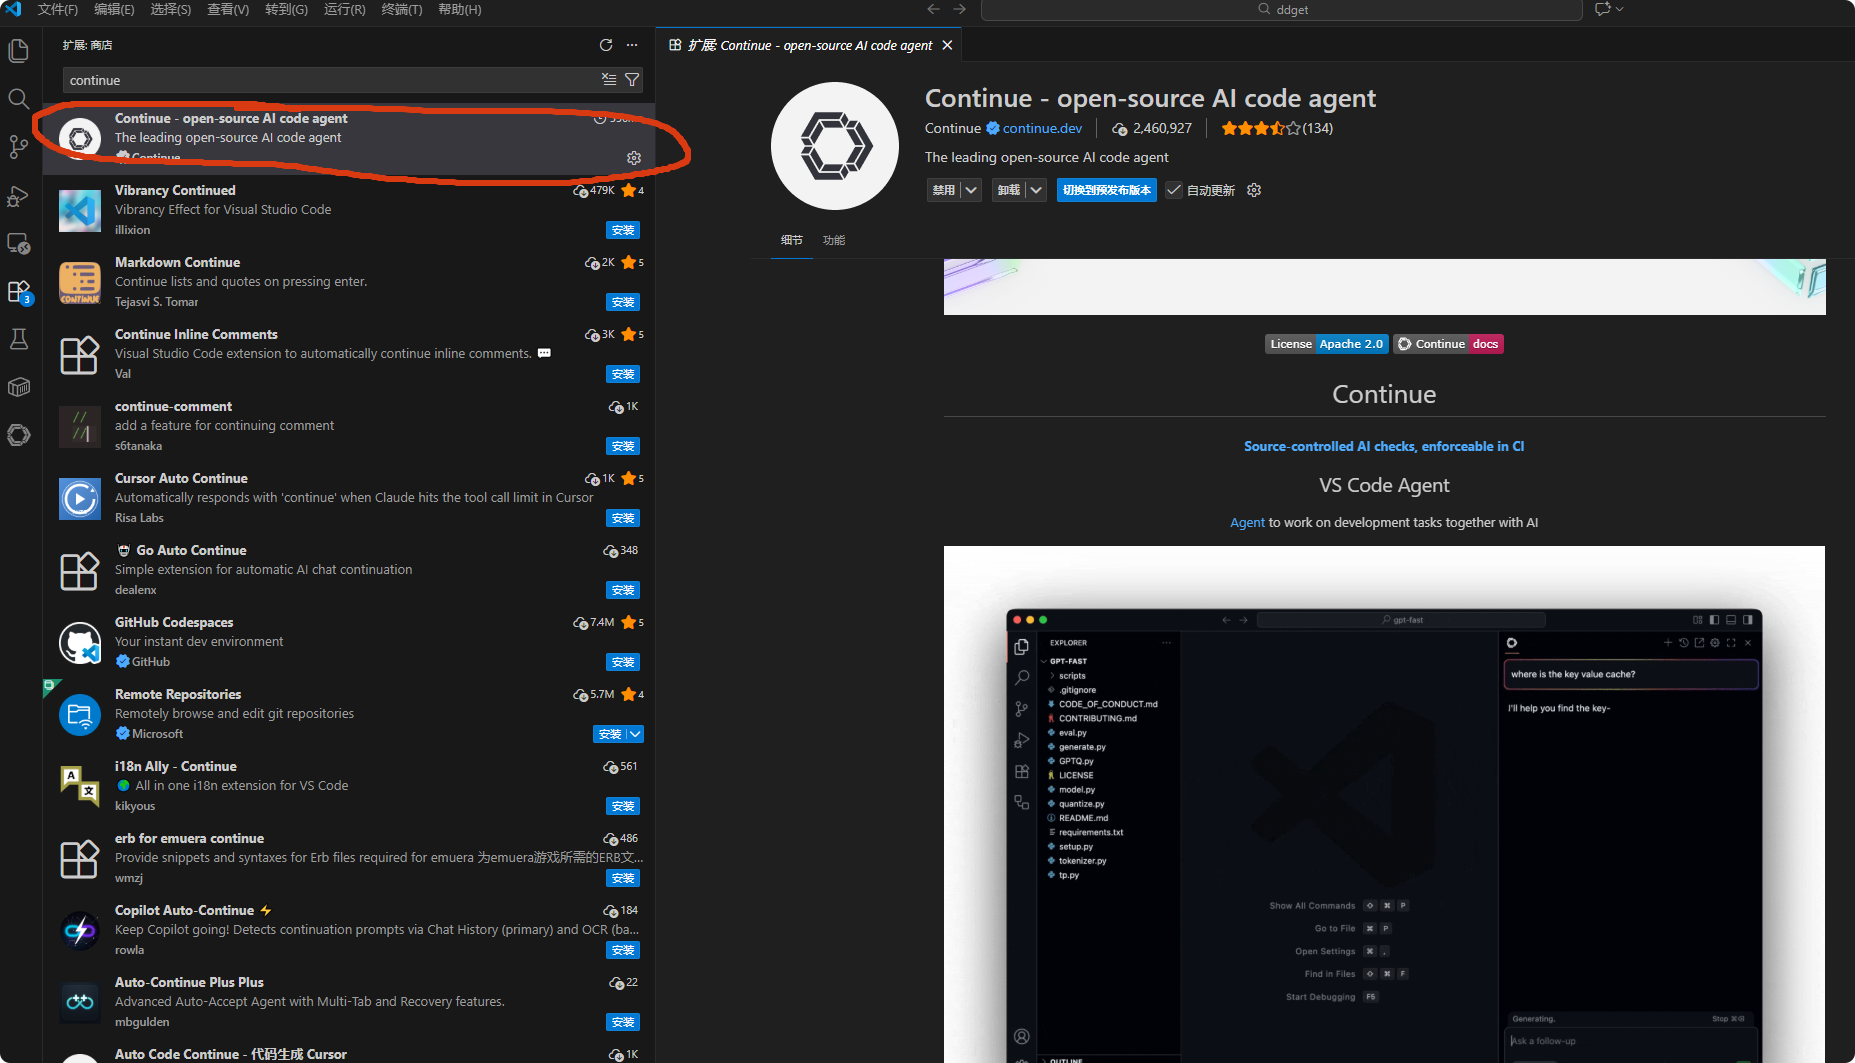1855x1063 pixels.
Task: Clear extensions search results
Action: click(609, 80)
